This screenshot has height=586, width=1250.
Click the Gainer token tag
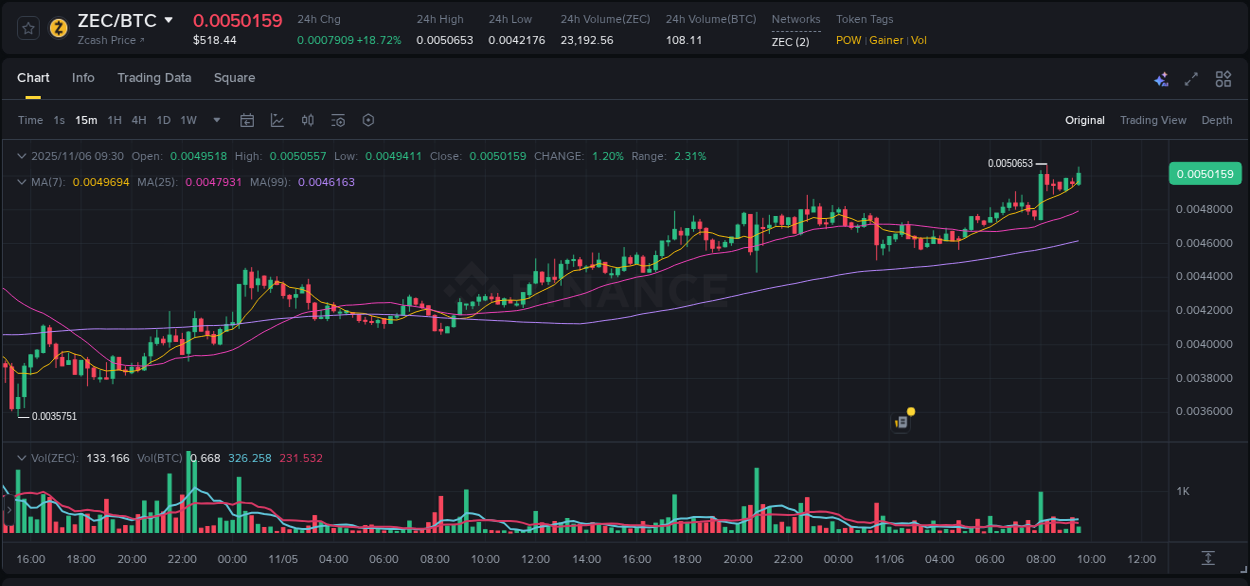886,40
